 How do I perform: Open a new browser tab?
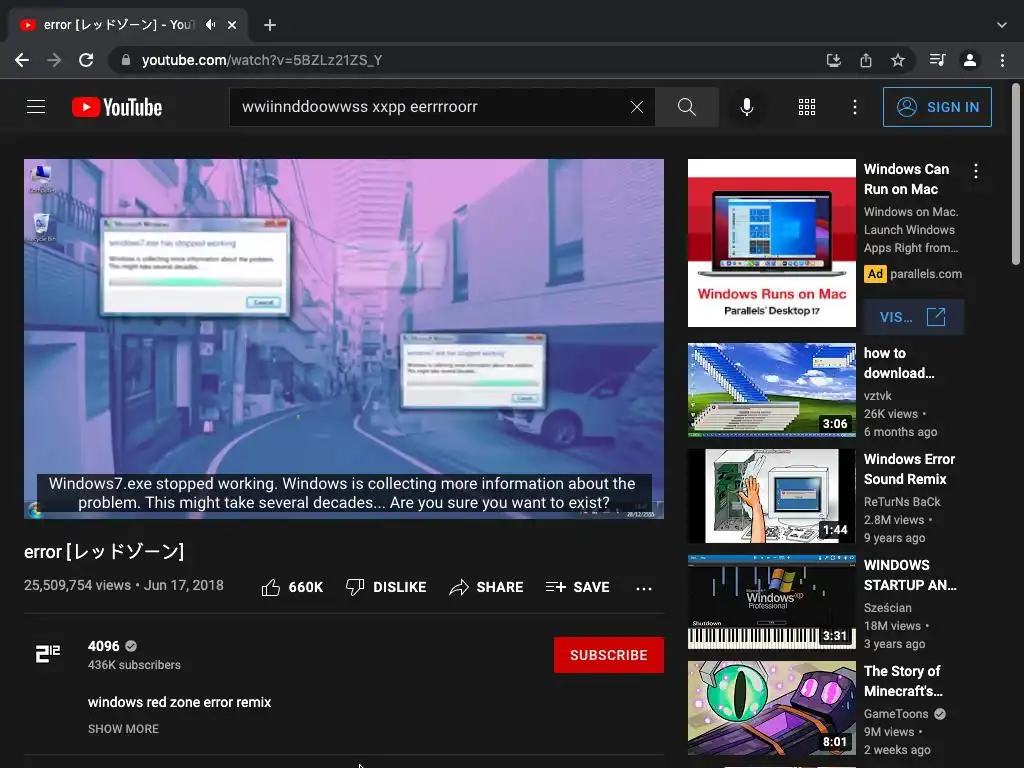(270, 25)
